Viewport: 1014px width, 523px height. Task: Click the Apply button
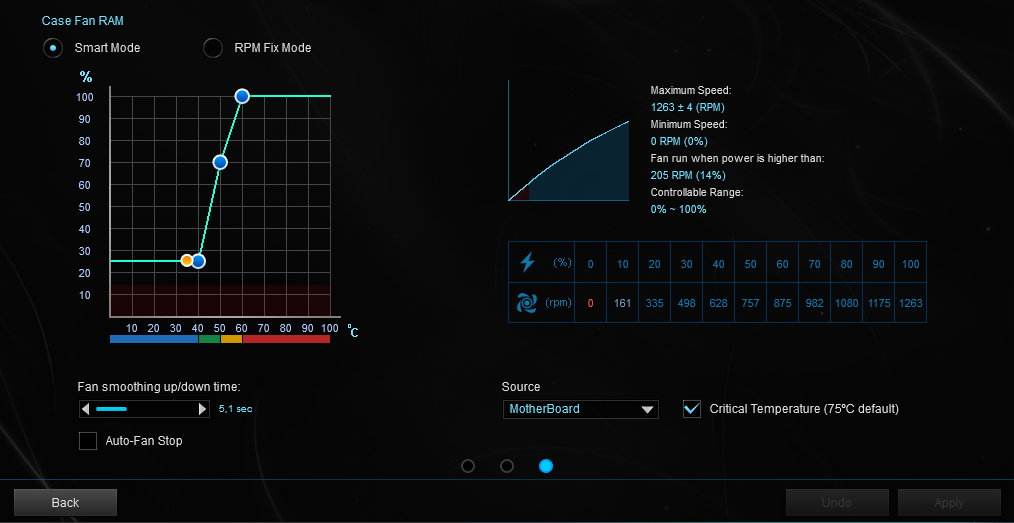pos(948,502)
